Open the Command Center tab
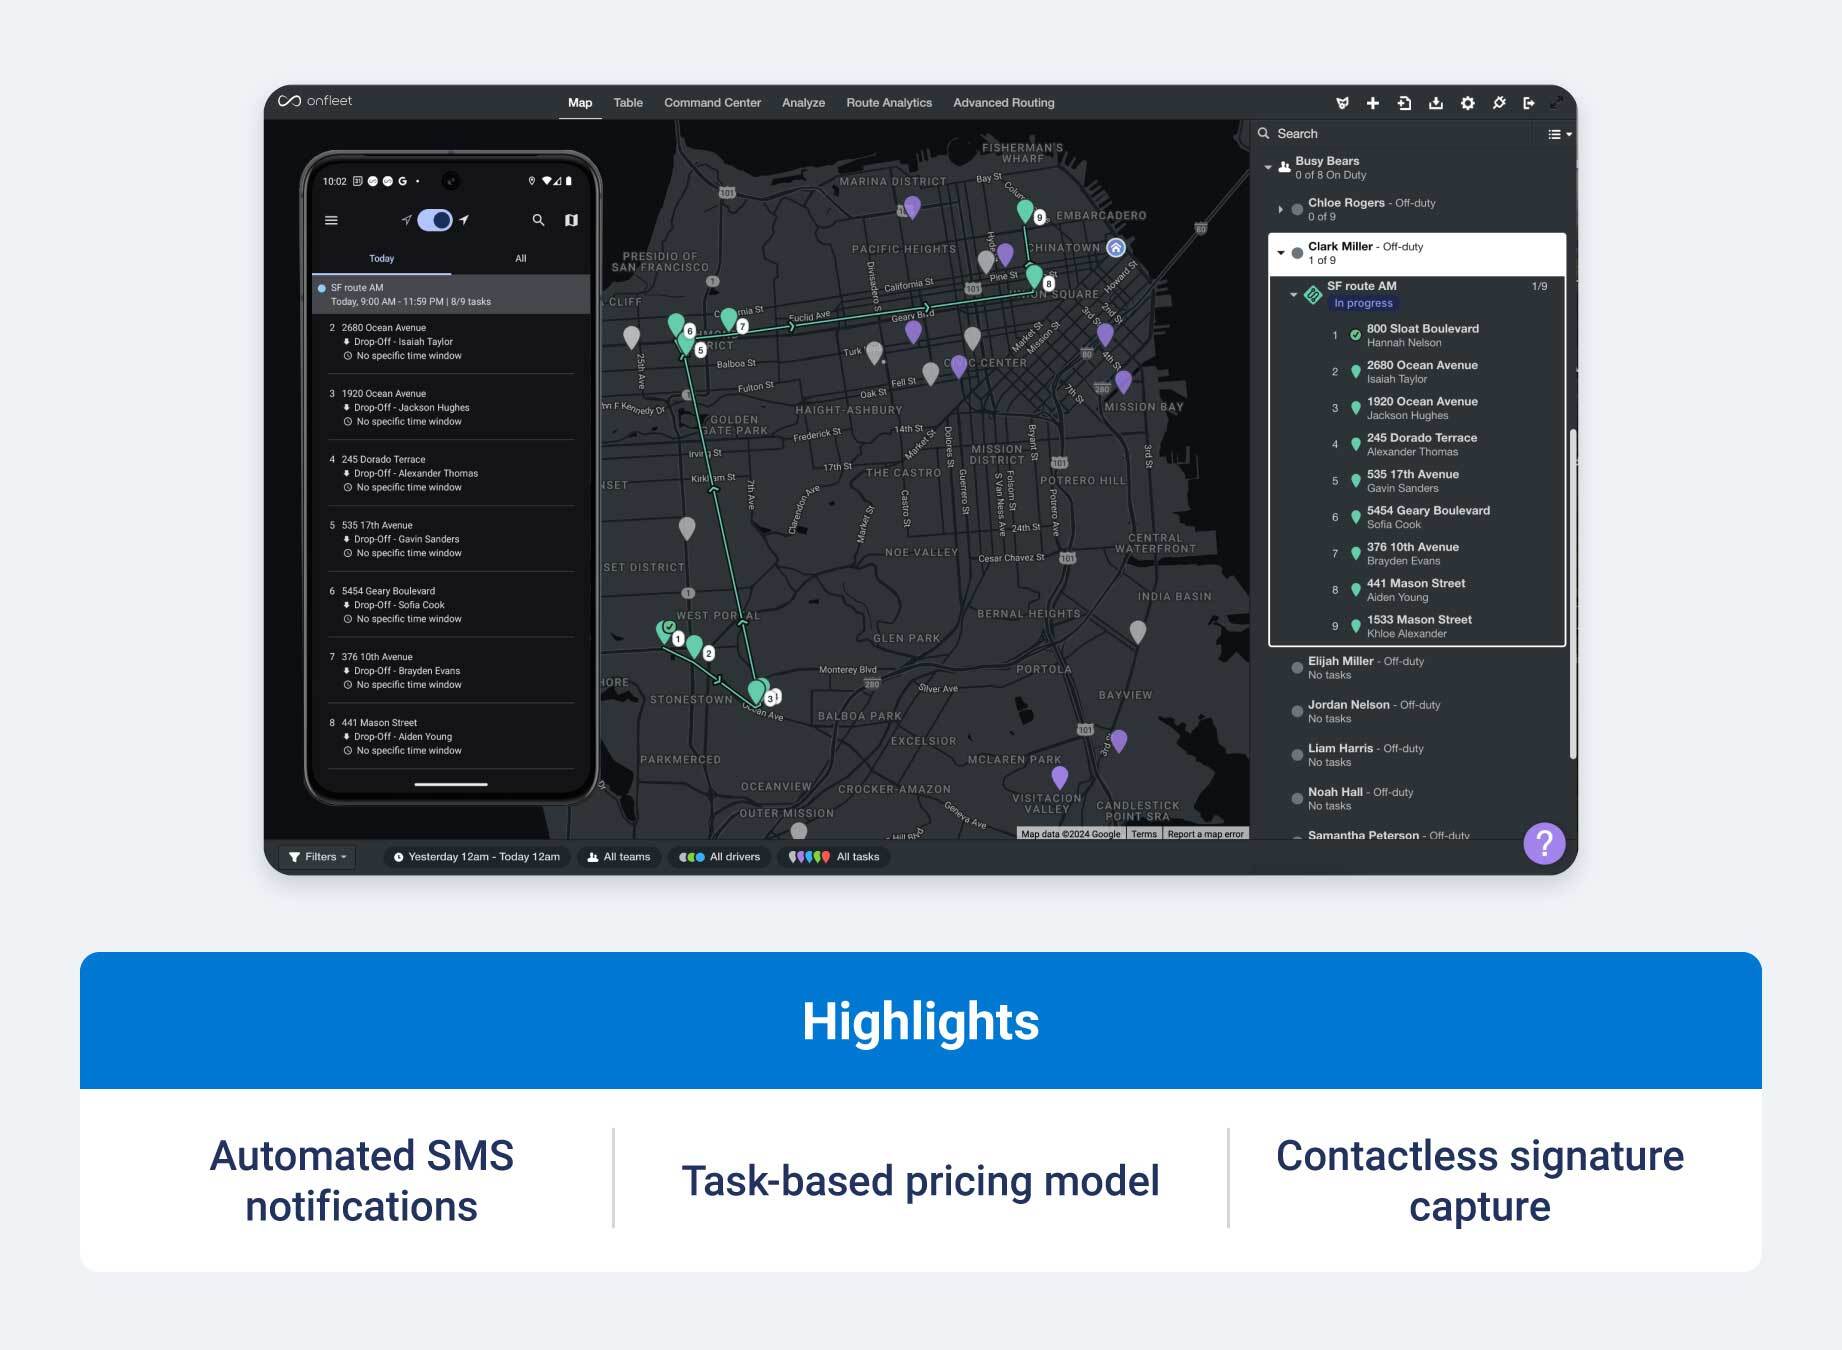1842x1350 pixels. pyautogui.click(x=712, y=103)
